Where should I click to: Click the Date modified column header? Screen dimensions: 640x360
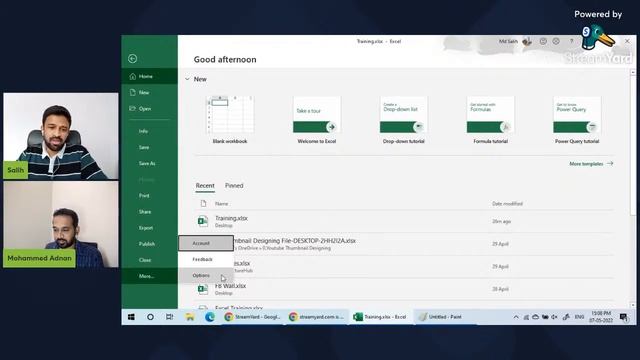coord(507,204)
